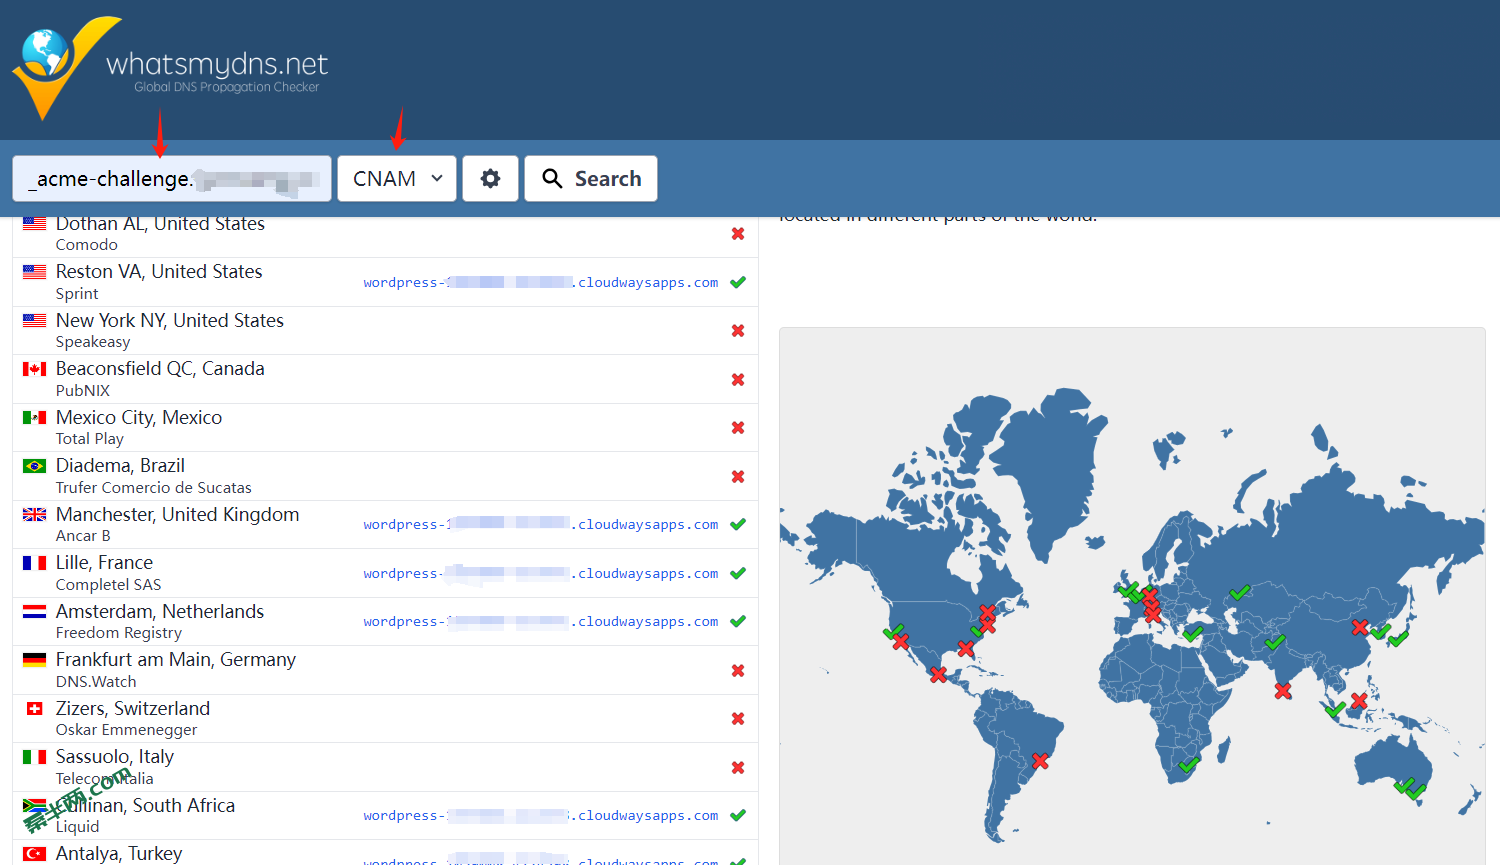Screen dimensions: 1500x865
Task: Select the Freedom Registry provider text
Action: [119, 633]
